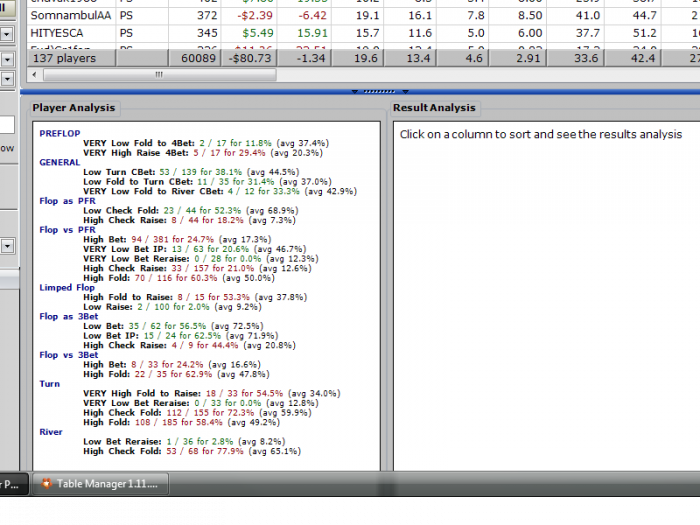Click the Table Manager icon in taskbar
Viewport: 700px width, 525px height.
pos(46,483)
